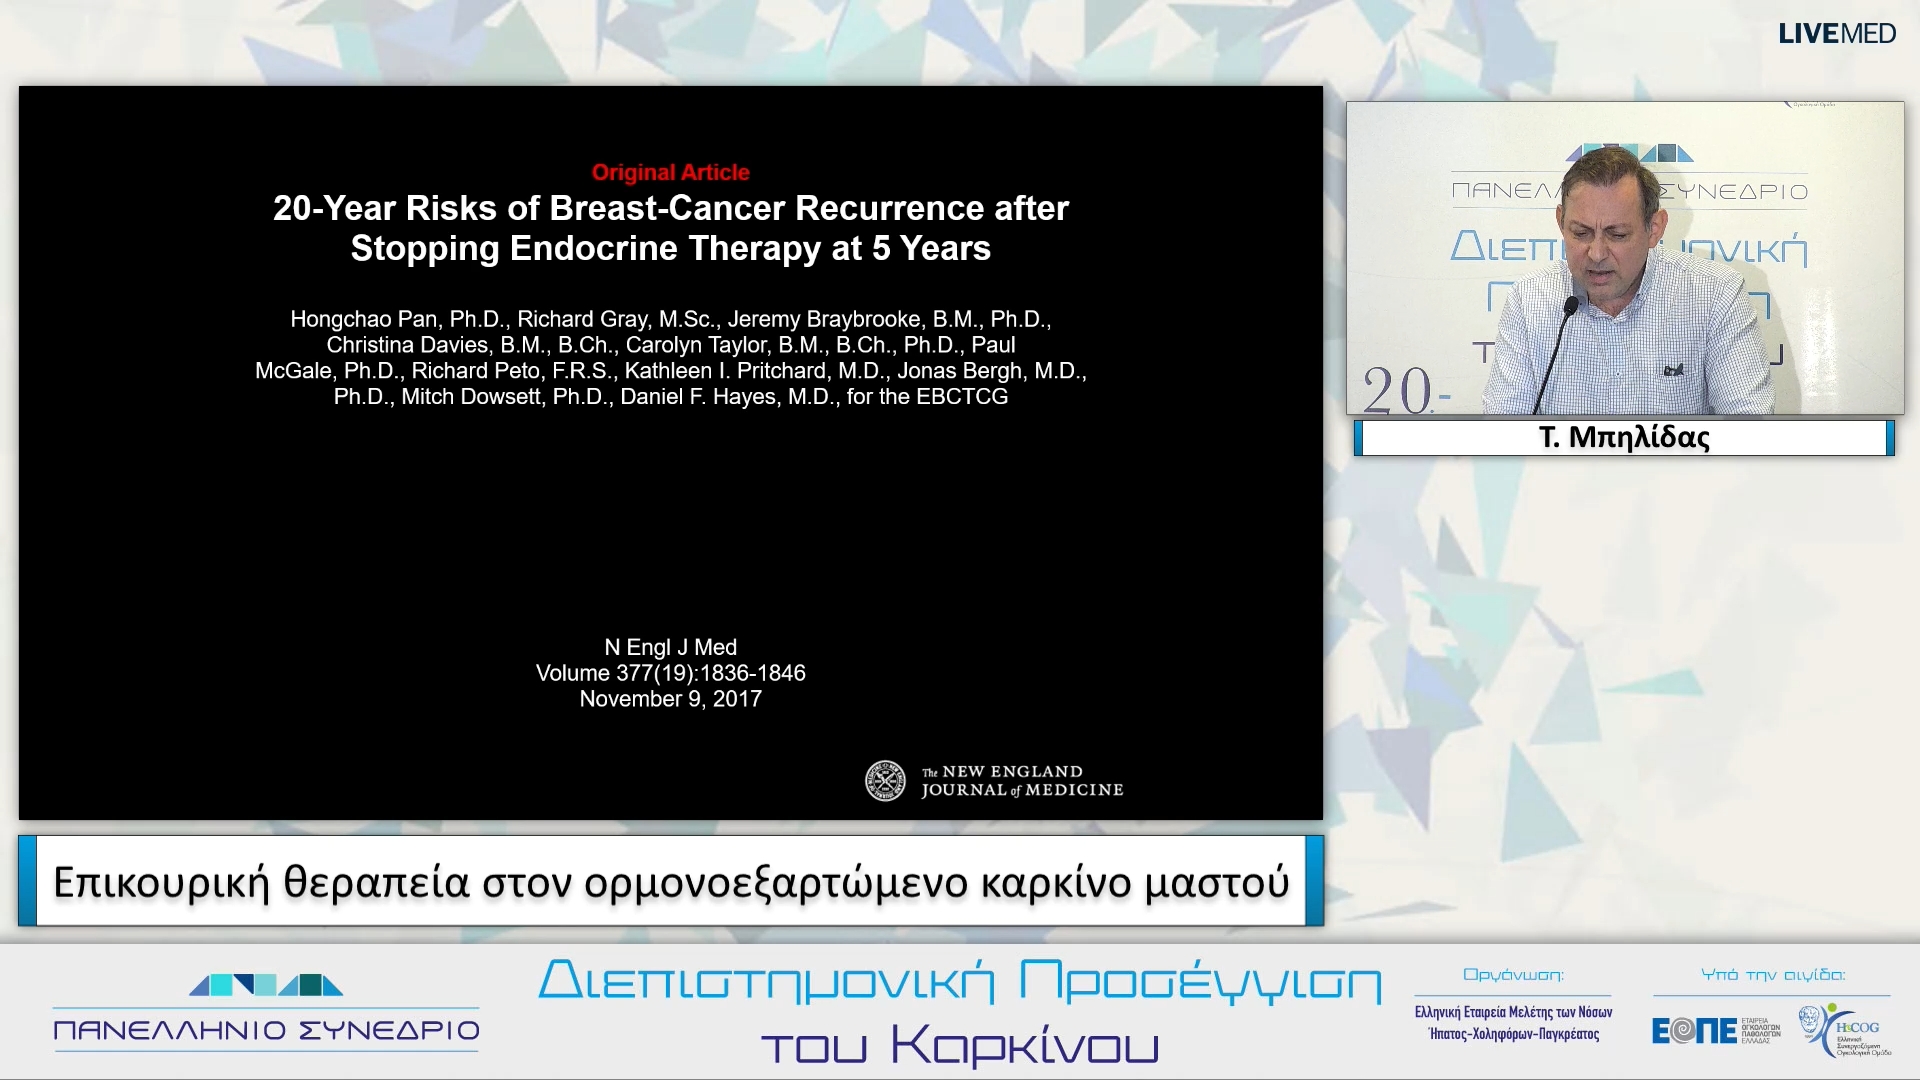The width and height of the screenshot is (1920, 1080).
Task: Click the author list on the slide
Action: click(x=670, y=358)
